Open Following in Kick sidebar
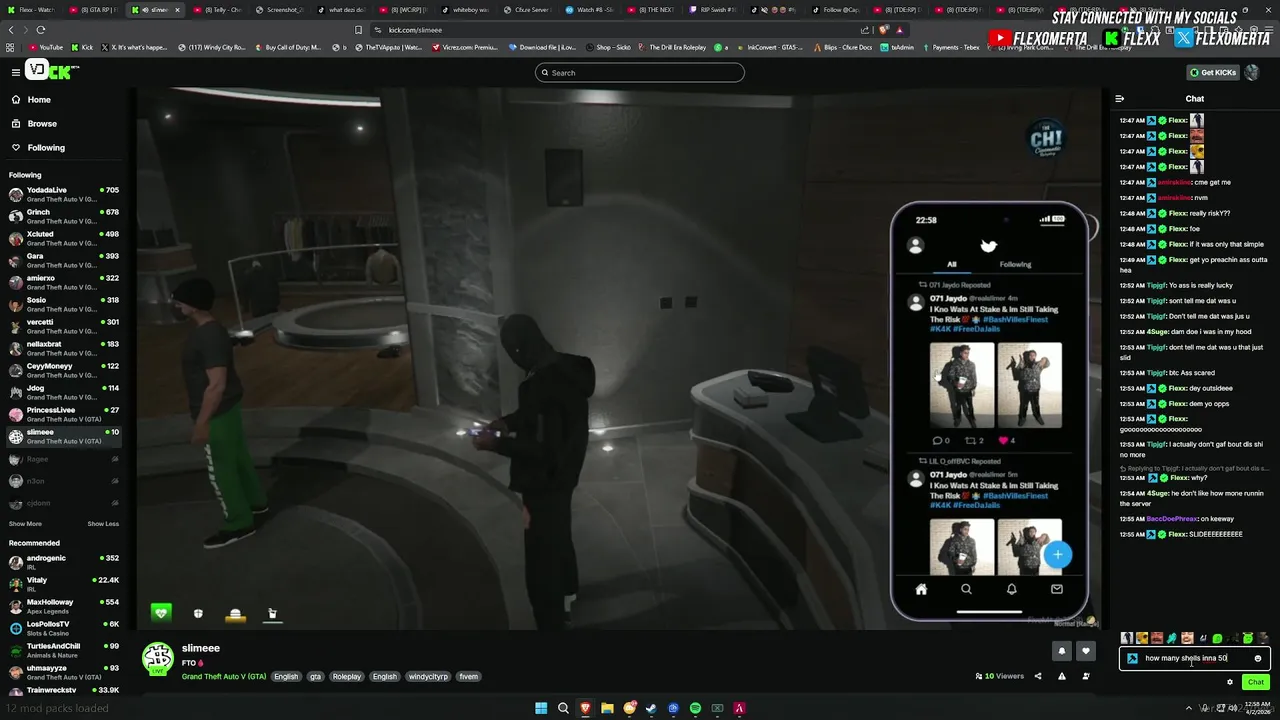This screenshot has height=720, width=1280. [46, 147]
